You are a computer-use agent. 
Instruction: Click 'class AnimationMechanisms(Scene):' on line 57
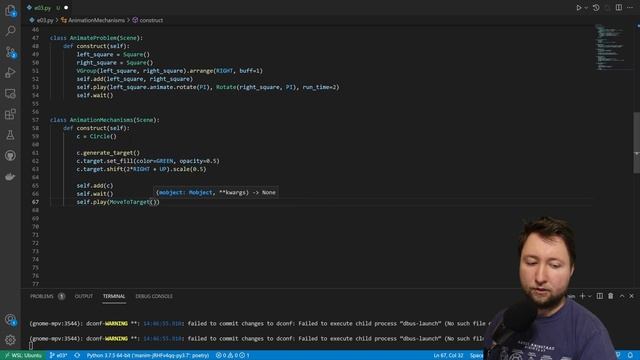[104, 120]
